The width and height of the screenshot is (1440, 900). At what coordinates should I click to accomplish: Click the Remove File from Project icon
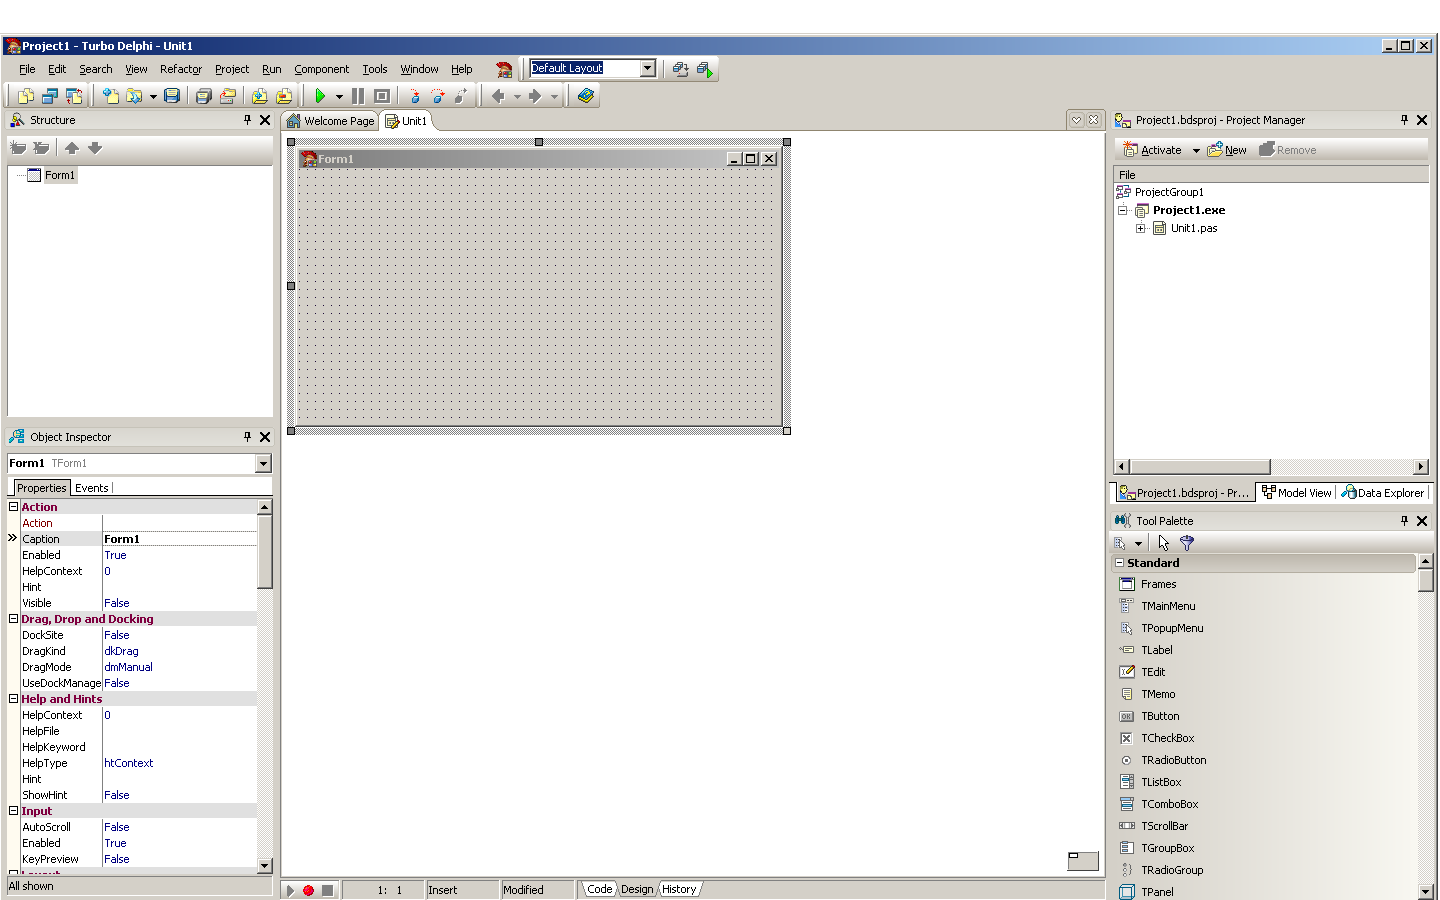(x=284, y=96)
